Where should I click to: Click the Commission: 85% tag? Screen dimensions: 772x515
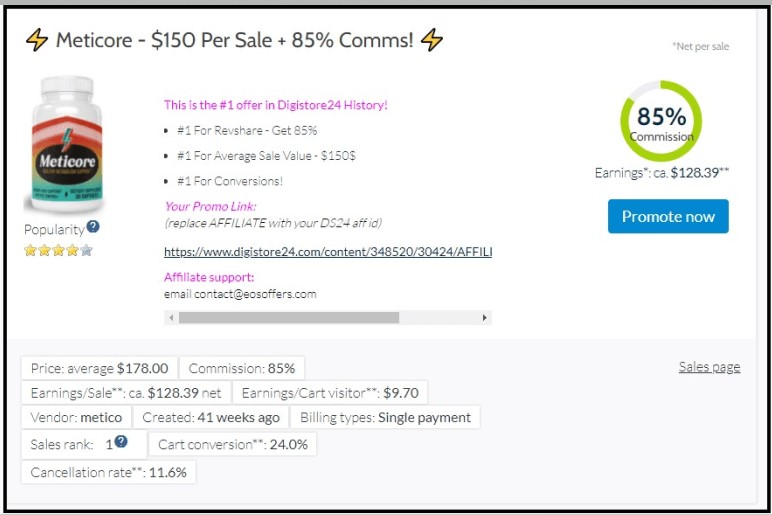(x=242, y=368)
